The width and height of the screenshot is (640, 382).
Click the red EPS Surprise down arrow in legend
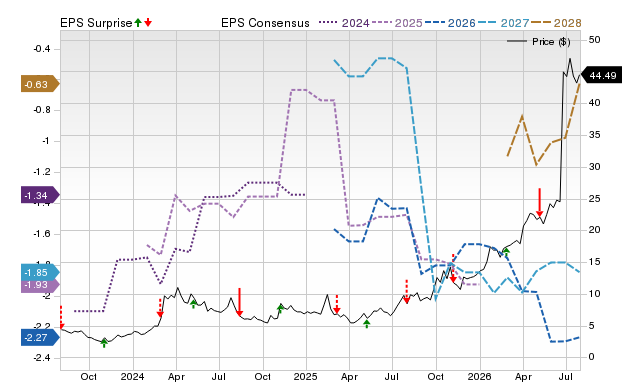tap(148, 22)
